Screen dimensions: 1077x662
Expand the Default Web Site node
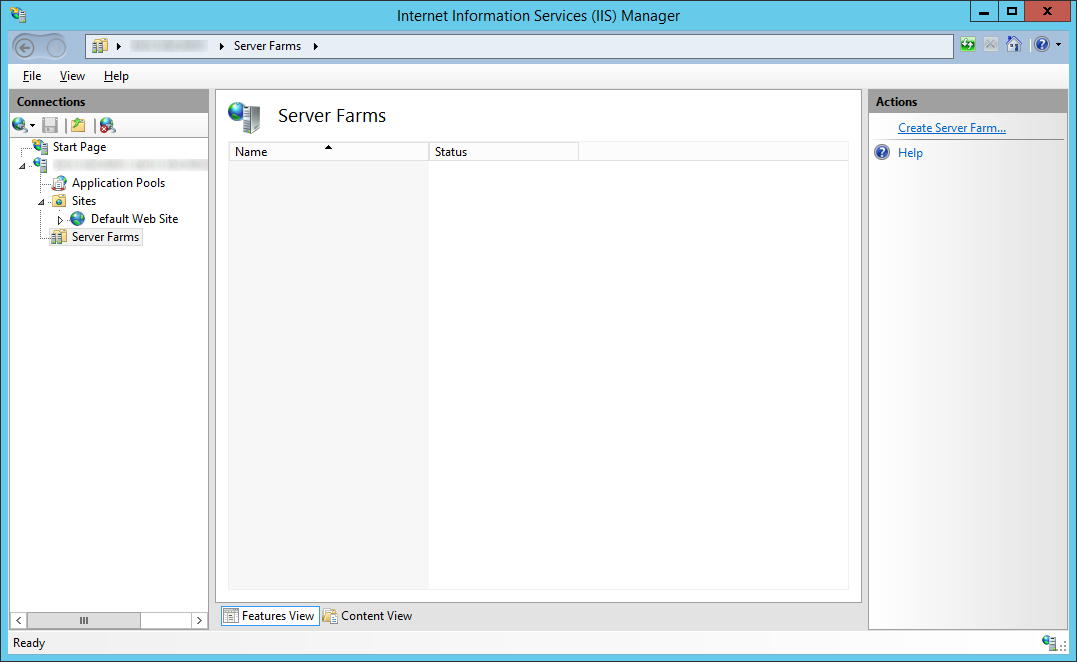pyautogui.click(x=60, y=220)
